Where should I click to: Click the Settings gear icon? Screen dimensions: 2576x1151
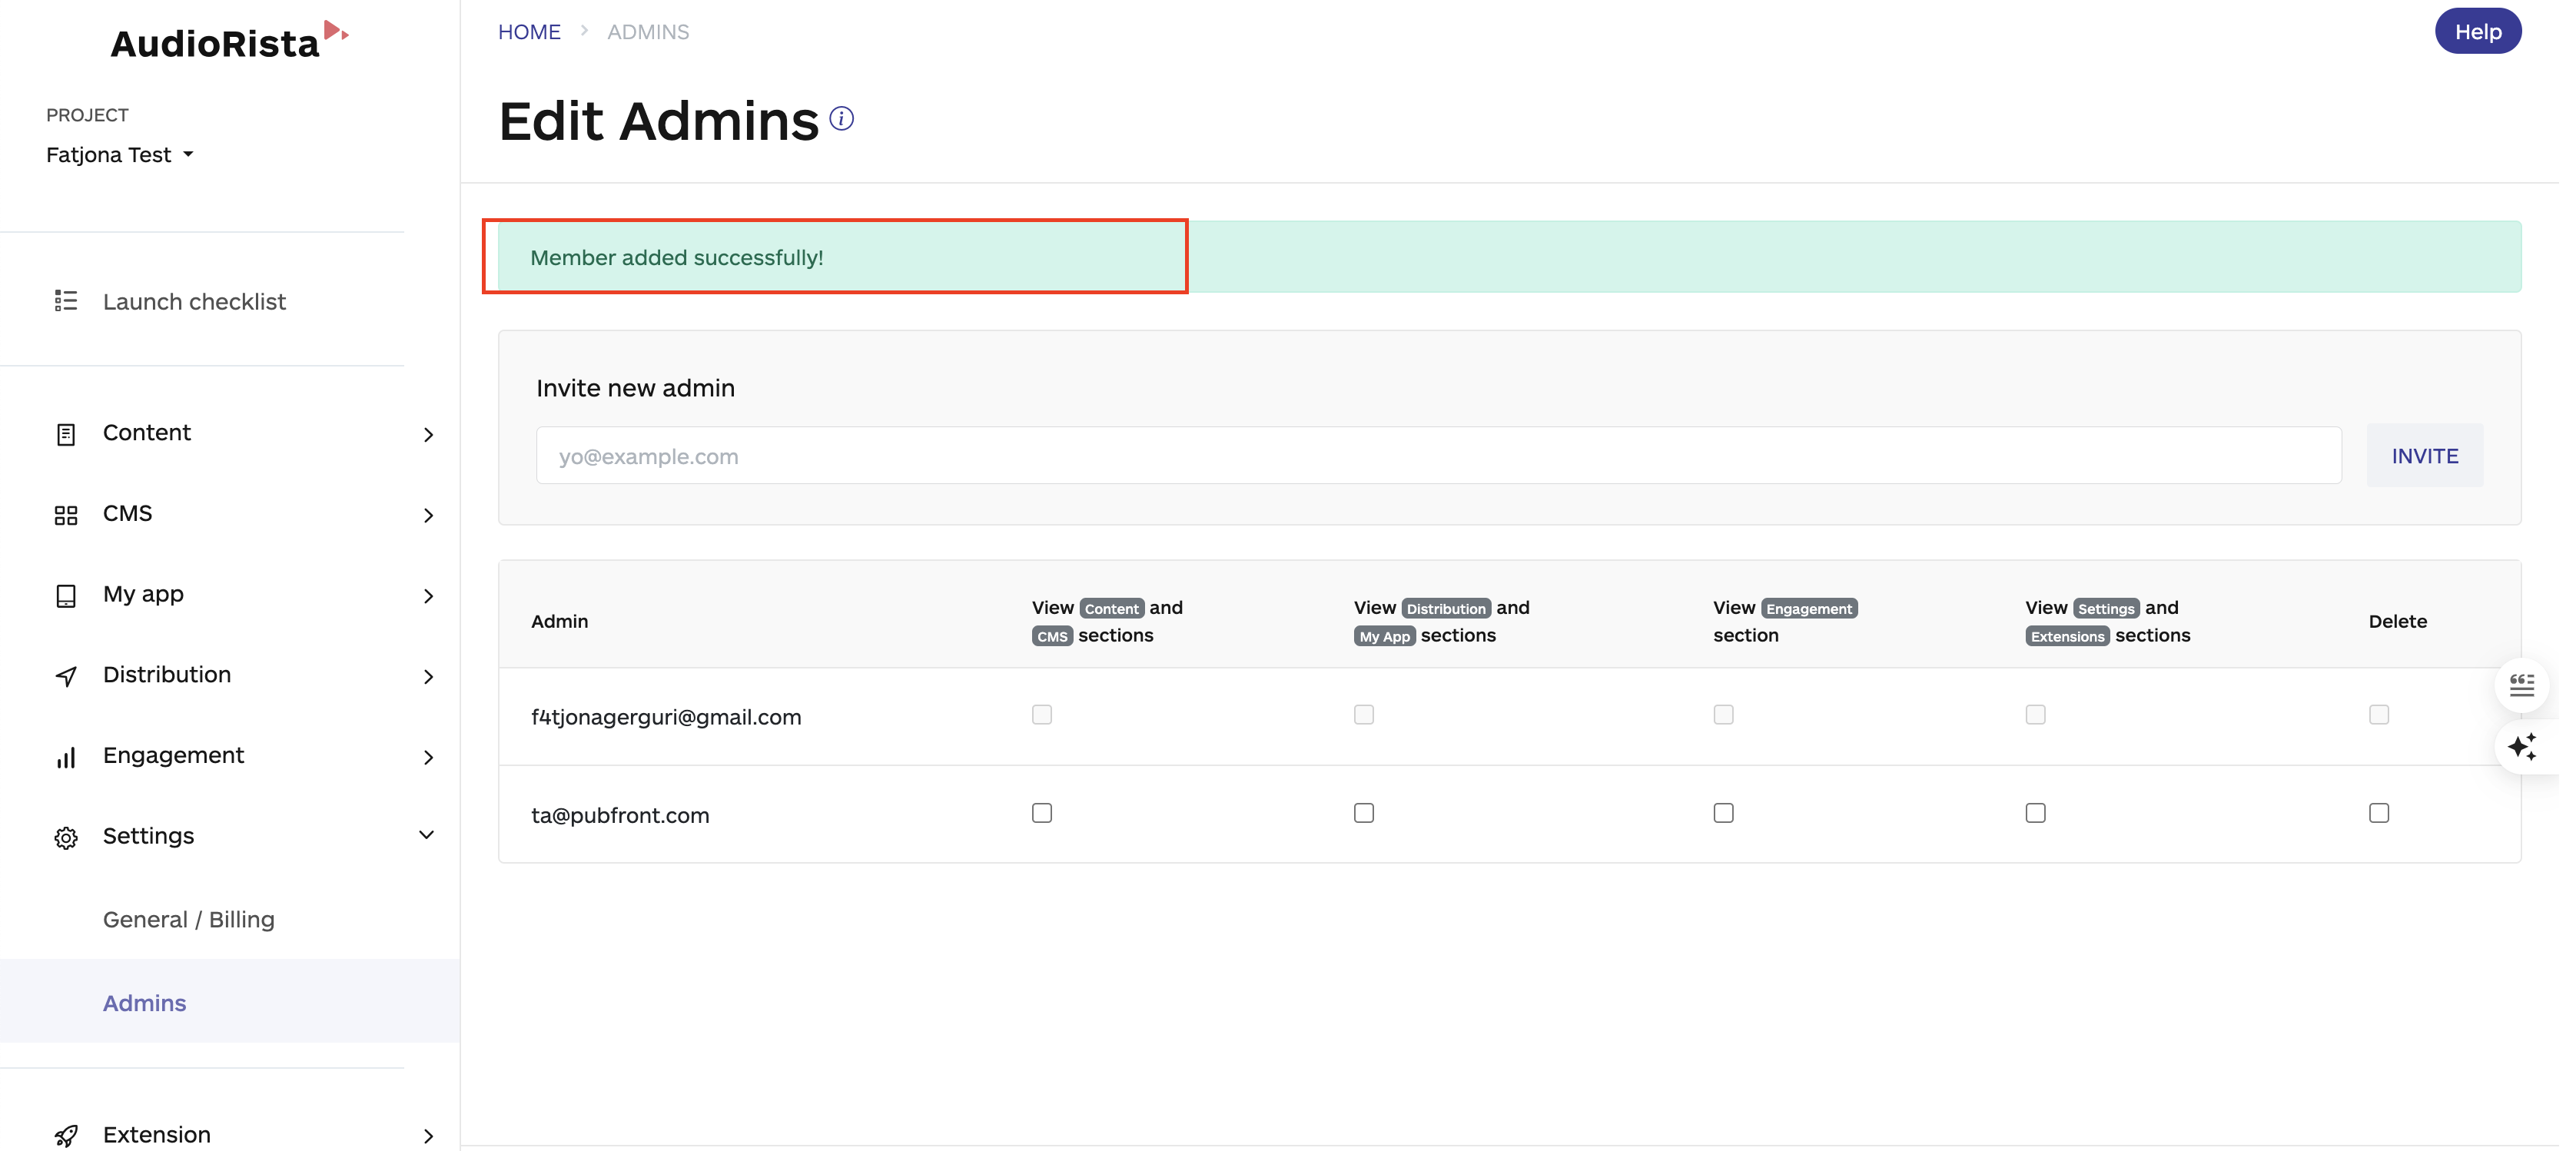[x=65, y=837]
